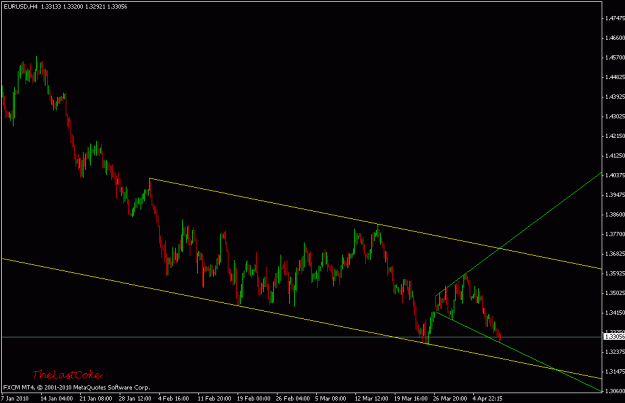Click the '7 Jan 2010' date label
This screenshot has height=403, width=625.
point(15,398)
